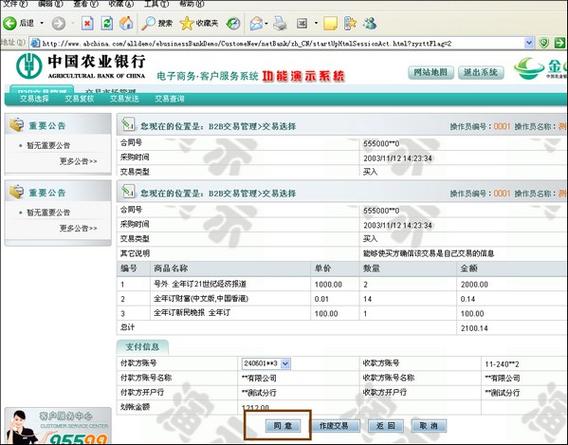Click the 数量 column header
568x445 pixels.
coord(372,268)
